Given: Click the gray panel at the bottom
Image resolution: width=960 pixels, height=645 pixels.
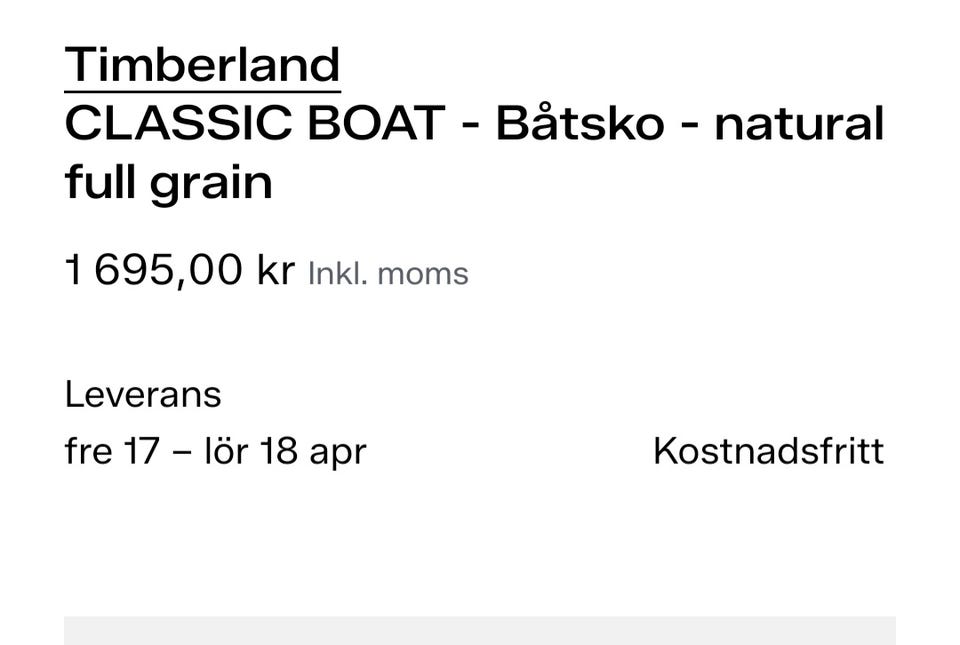Looking at the screenshot, I should click(x=480, y=630).
